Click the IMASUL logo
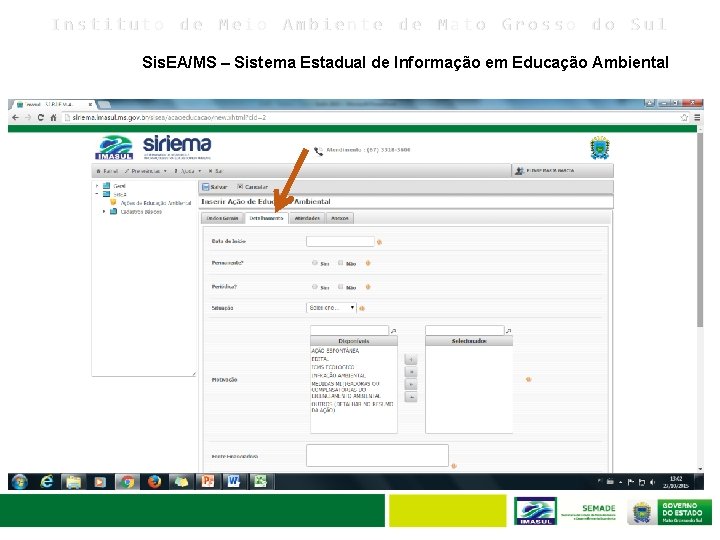The height and width of the screenshot is (540, 720). point(114,147)
